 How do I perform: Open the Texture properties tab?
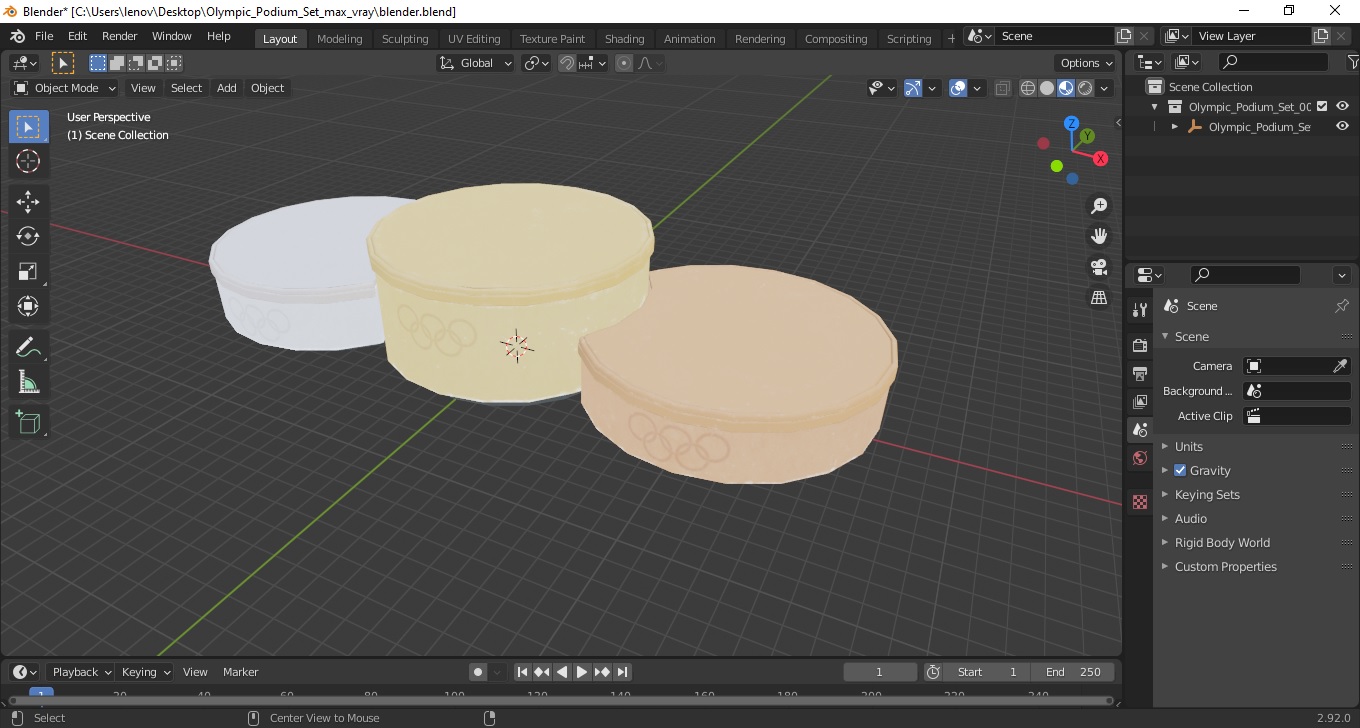[1140, 502]
